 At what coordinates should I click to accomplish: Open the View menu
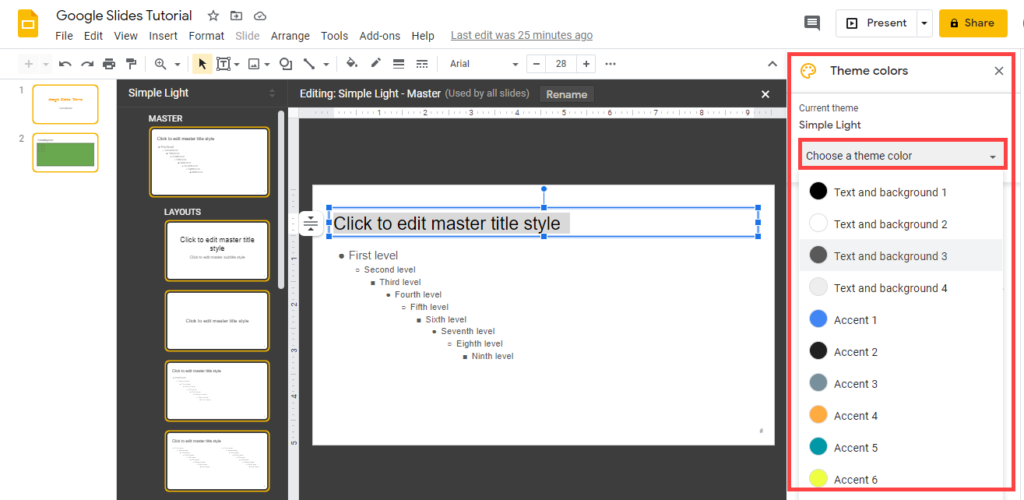click(x=126, y=36)
